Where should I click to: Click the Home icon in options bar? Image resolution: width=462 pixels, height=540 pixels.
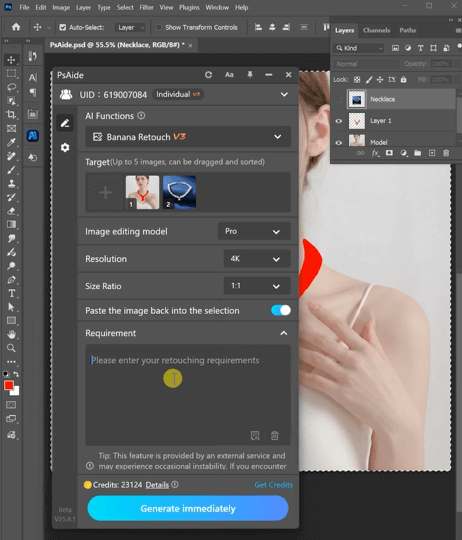click(x=16, y=27)
